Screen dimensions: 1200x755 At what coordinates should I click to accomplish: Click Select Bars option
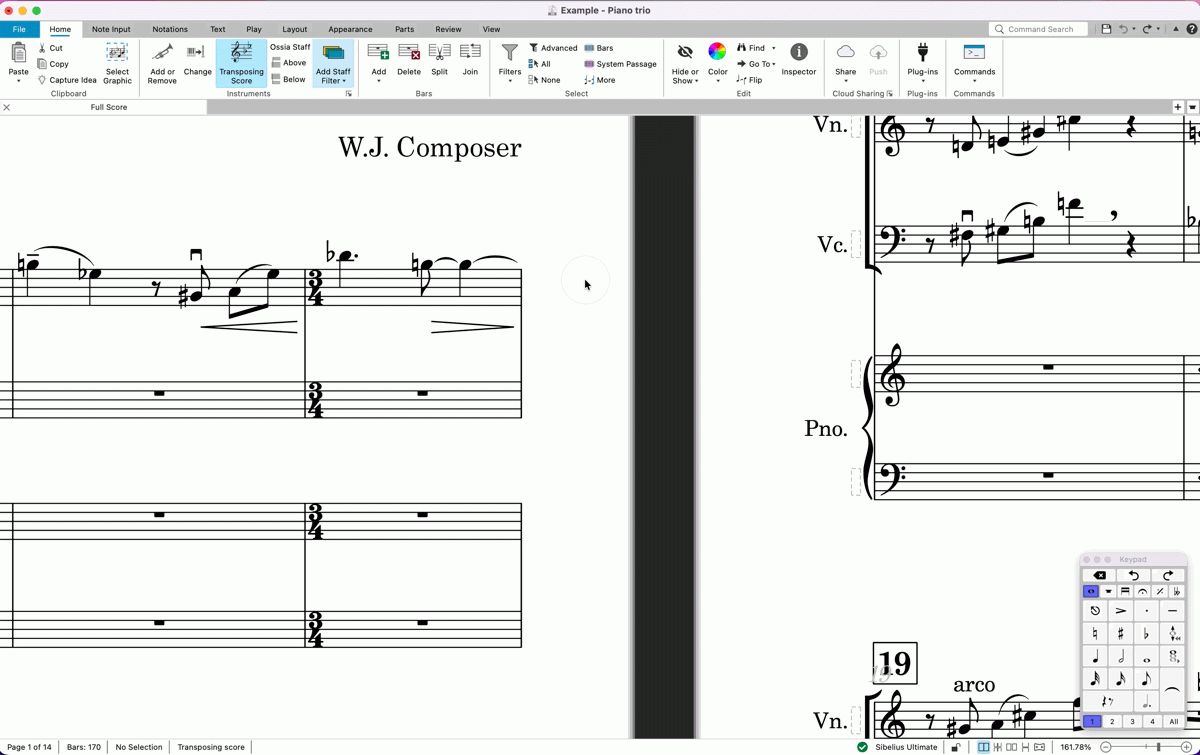[x=599, y=48]
